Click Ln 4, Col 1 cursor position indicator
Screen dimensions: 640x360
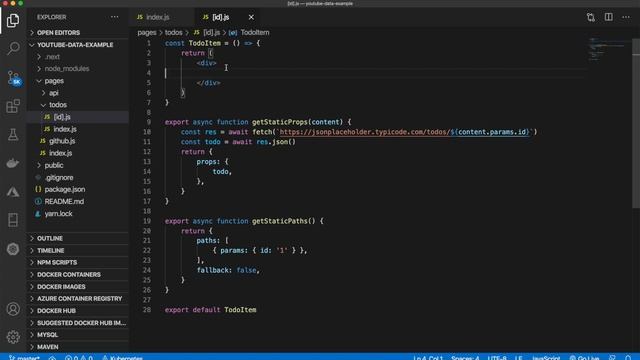[428, 358]
